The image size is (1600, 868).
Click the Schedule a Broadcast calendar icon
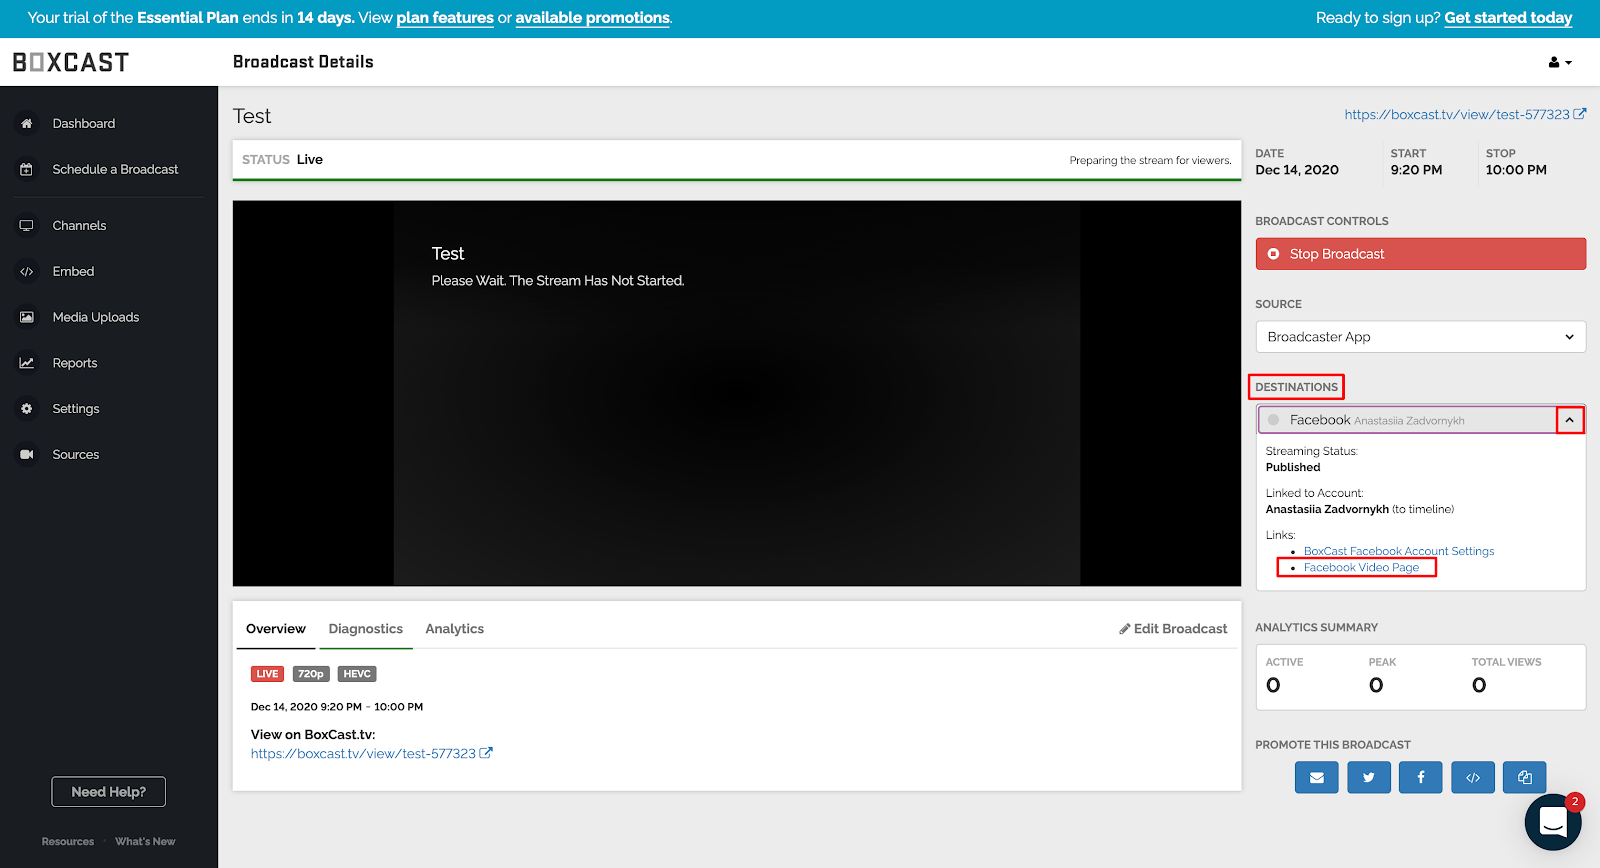27,170
